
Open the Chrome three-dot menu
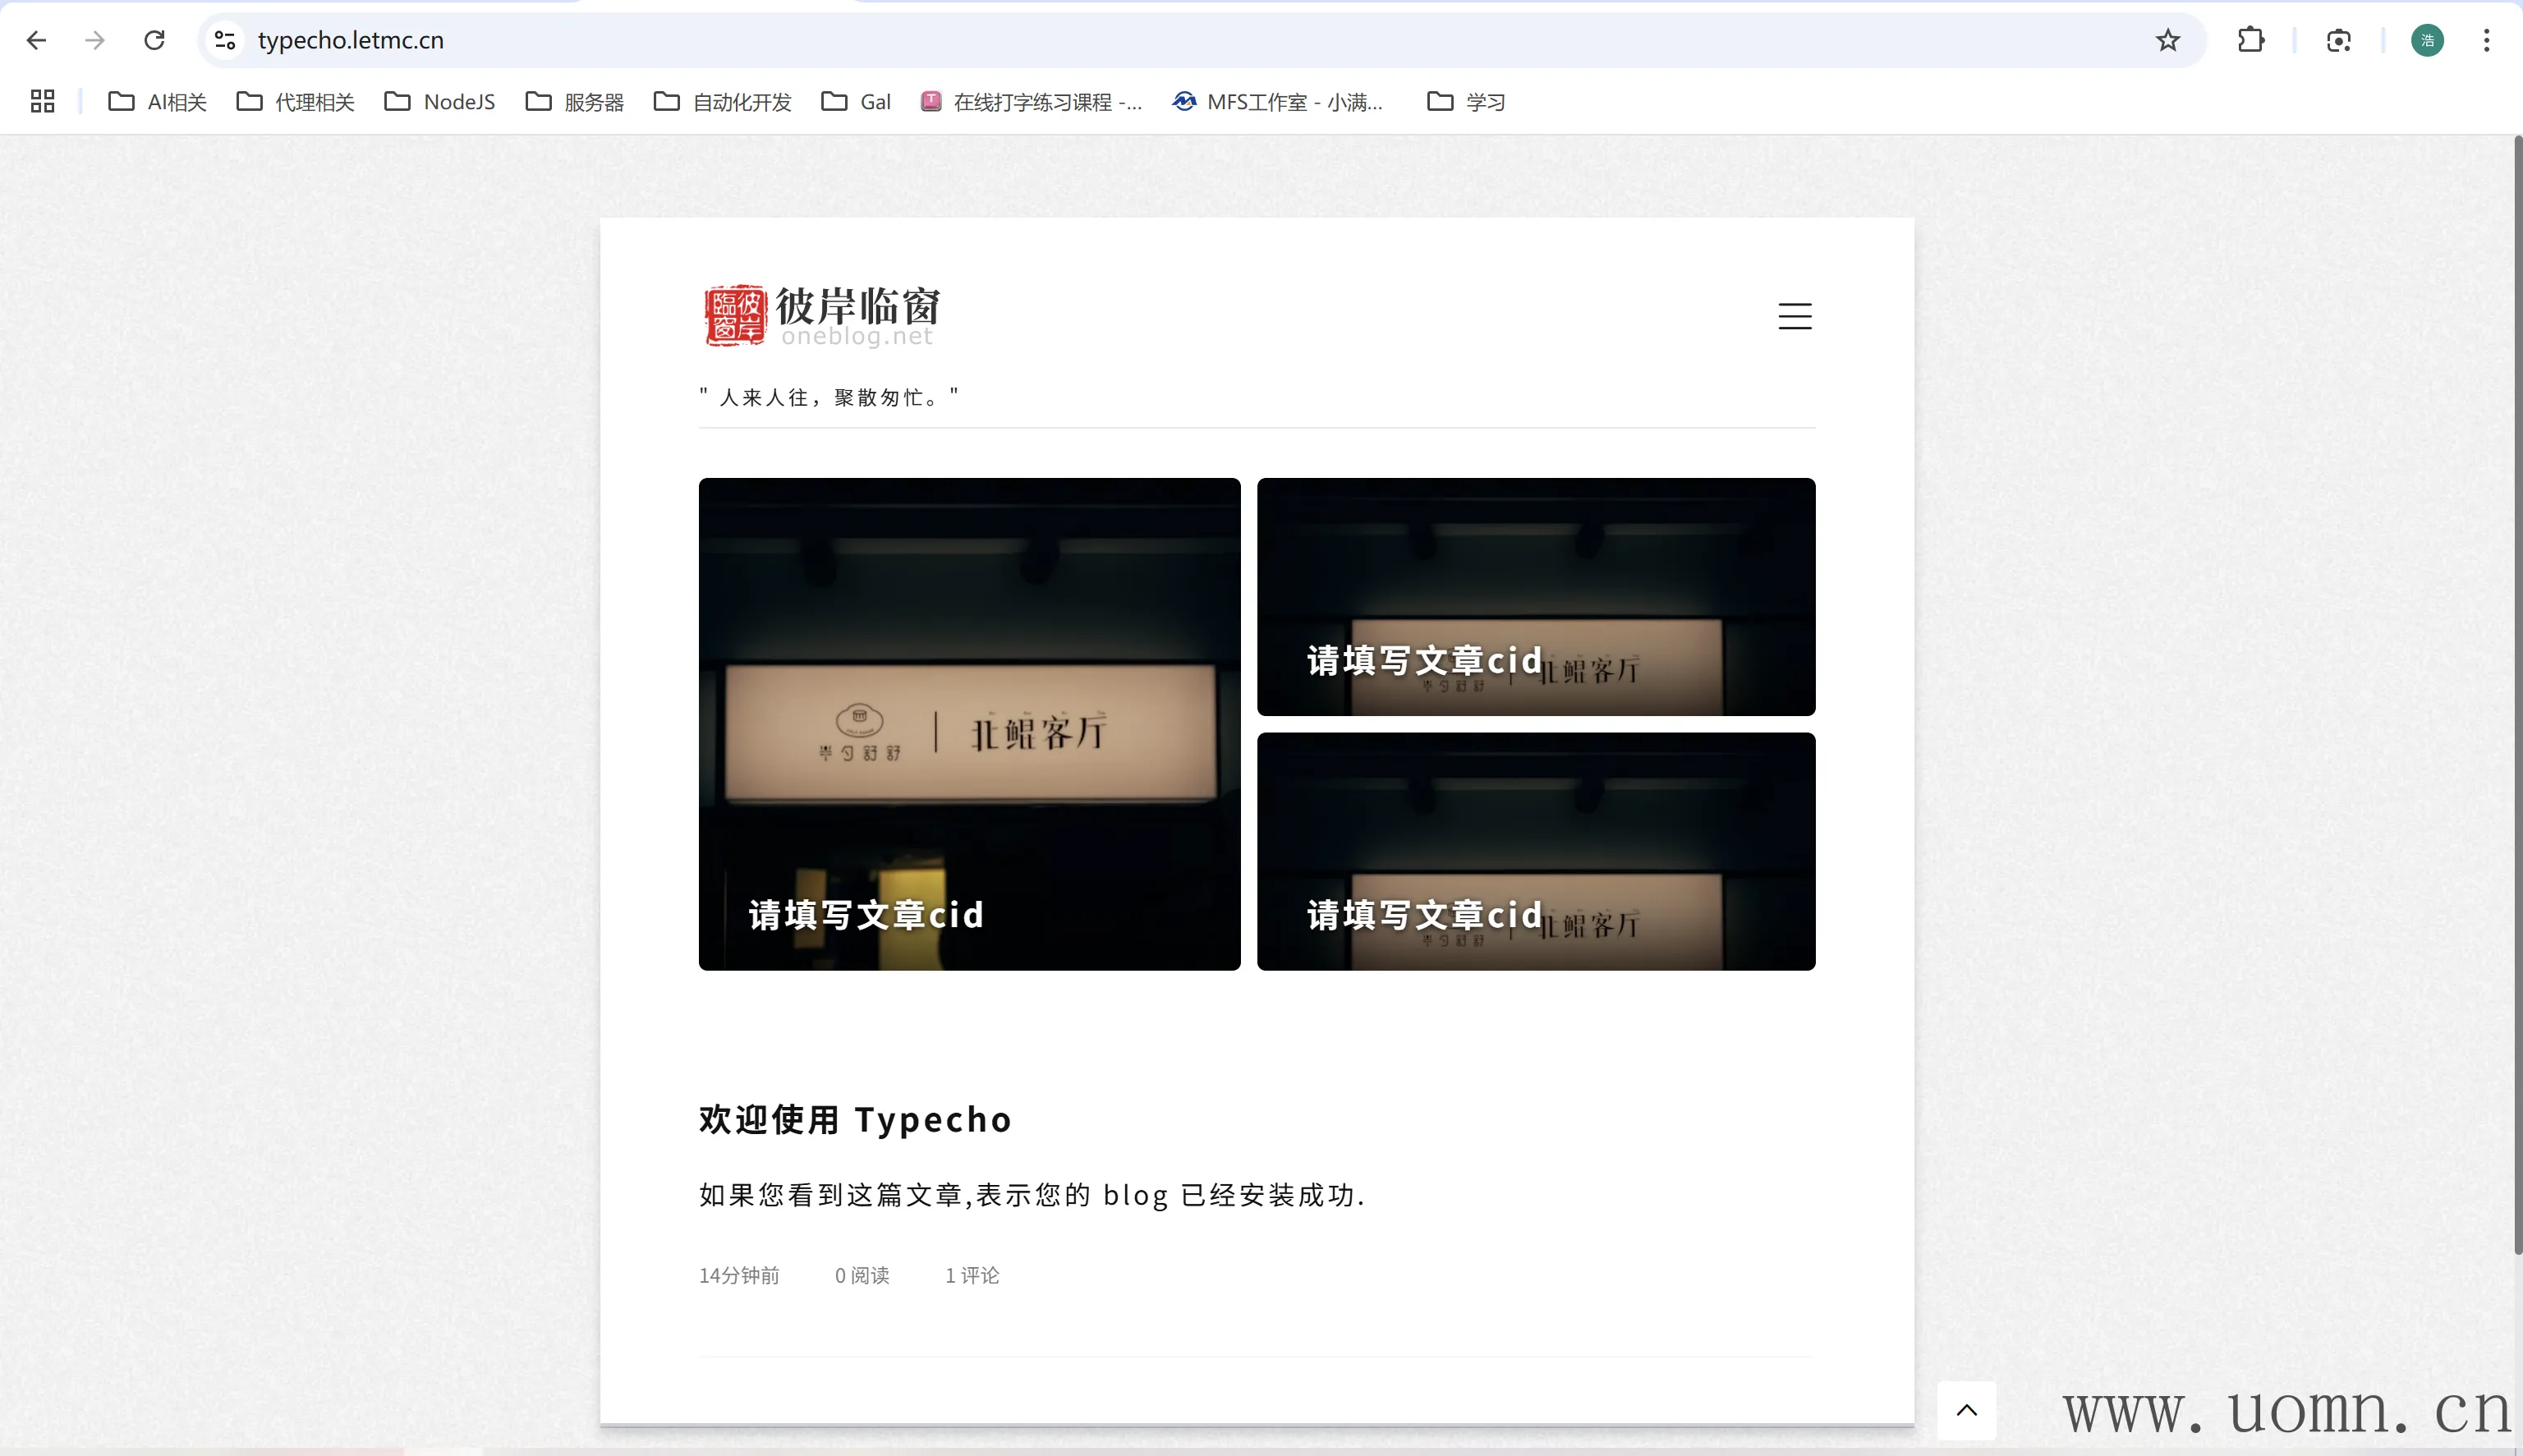tap(2486, 40)
